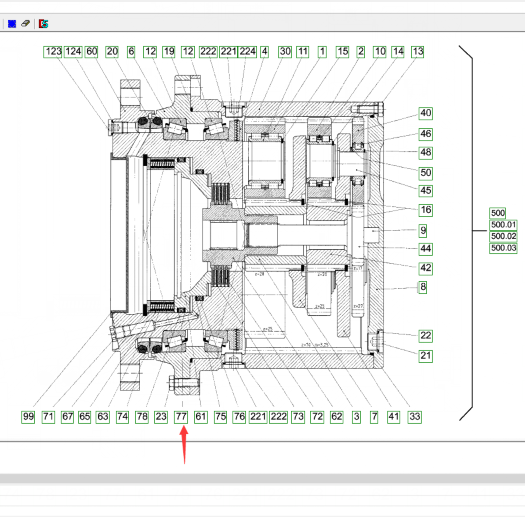Select part label 16 on the right side

tap(426, 210)
